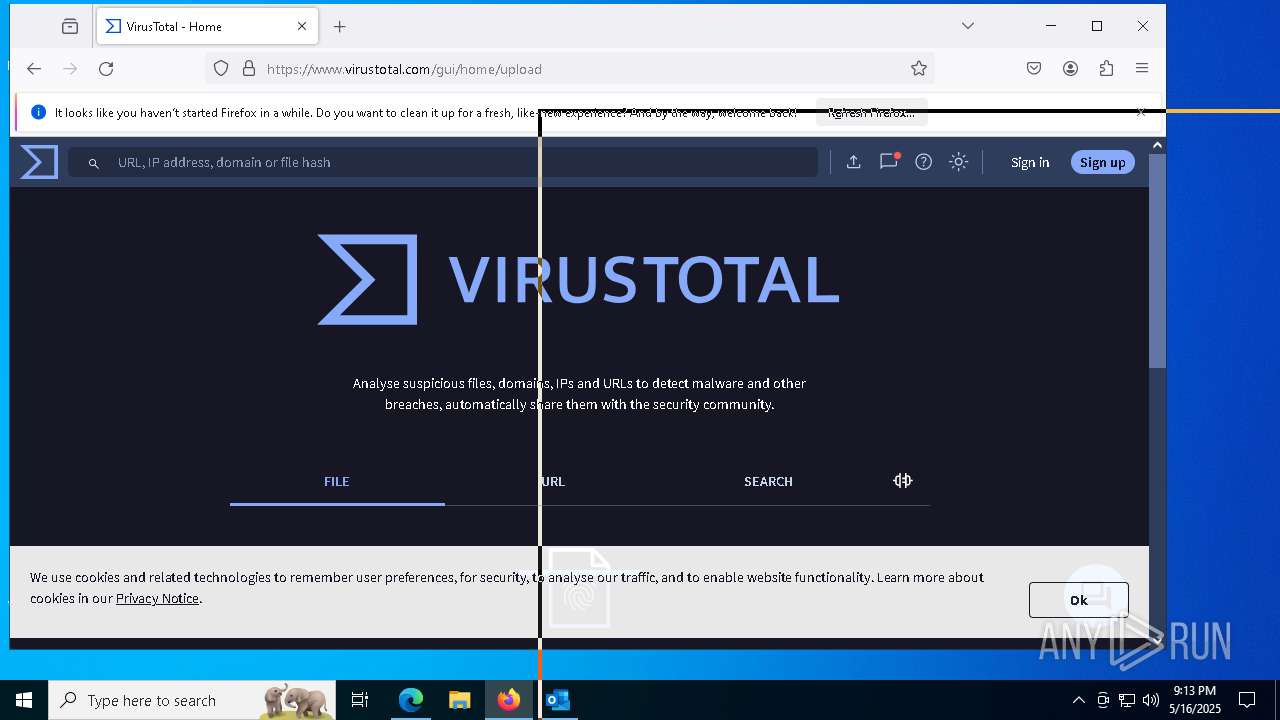Image resolution: width=1280 pixels, height=720 pixels.
Task: Open the Windows Start menu
Action: click(x=24, y=700)
